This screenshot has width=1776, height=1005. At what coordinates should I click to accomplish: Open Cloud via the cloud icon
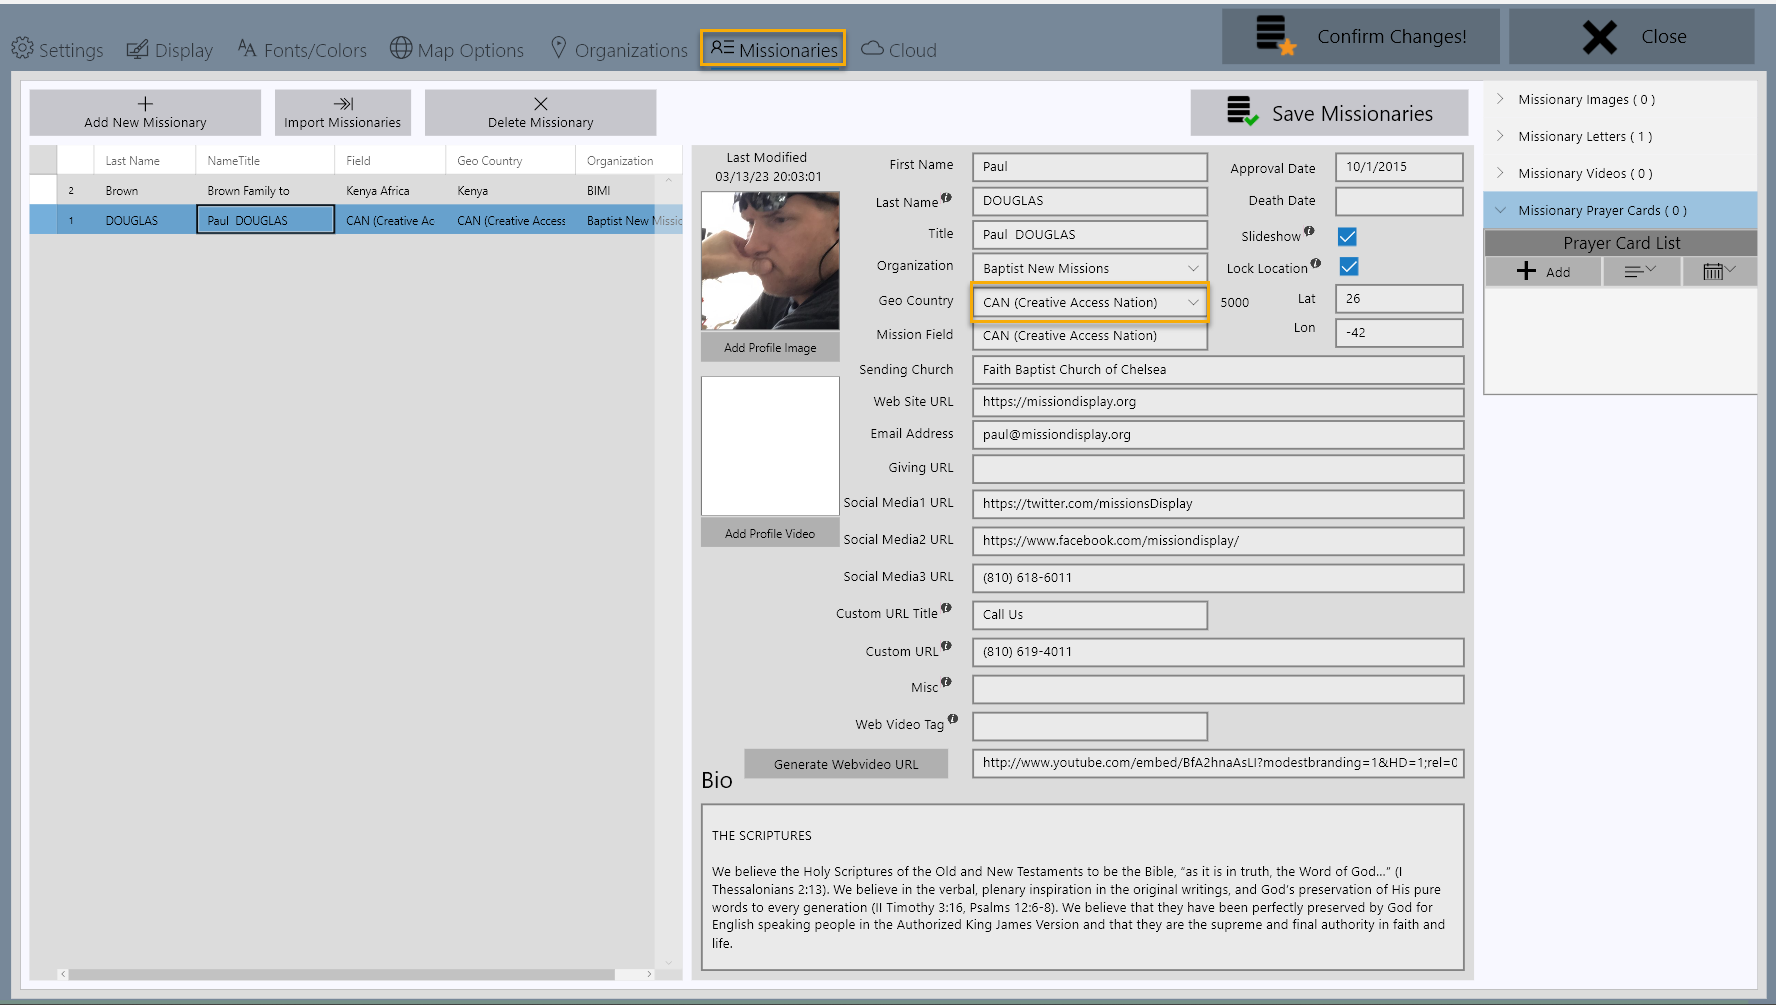[x=871, y=47]
